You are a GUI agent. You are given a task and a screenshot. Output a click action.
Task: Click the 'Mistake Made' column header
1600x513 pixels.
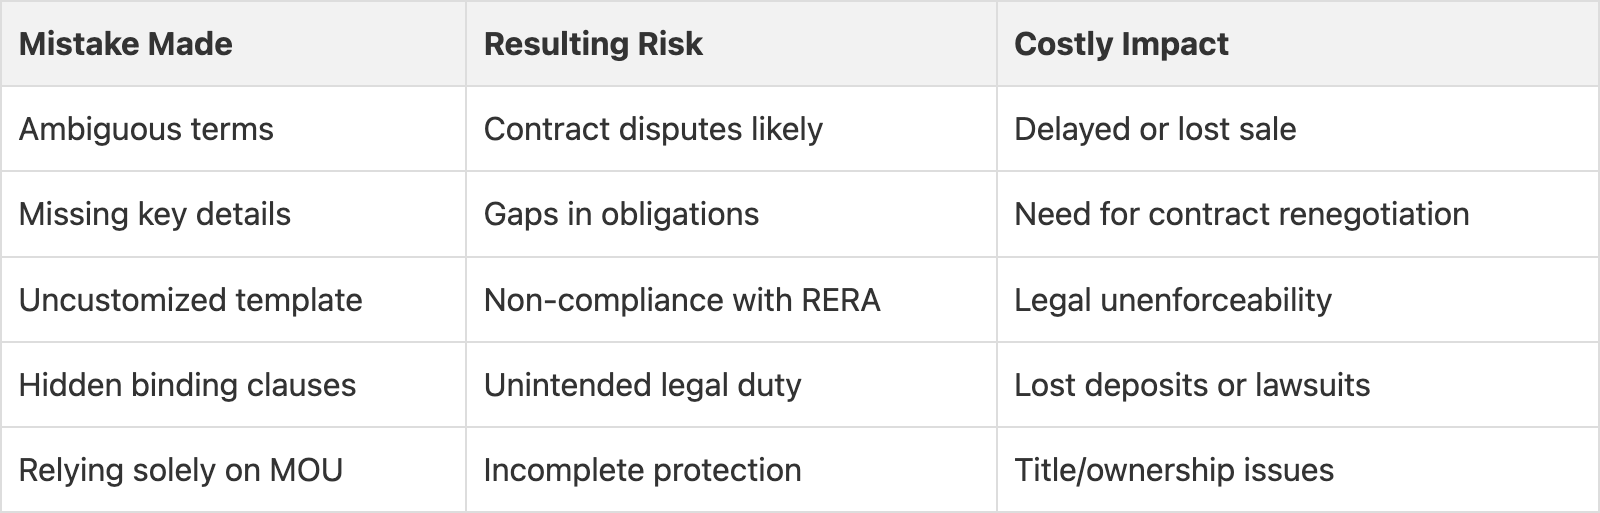(126, 44)
